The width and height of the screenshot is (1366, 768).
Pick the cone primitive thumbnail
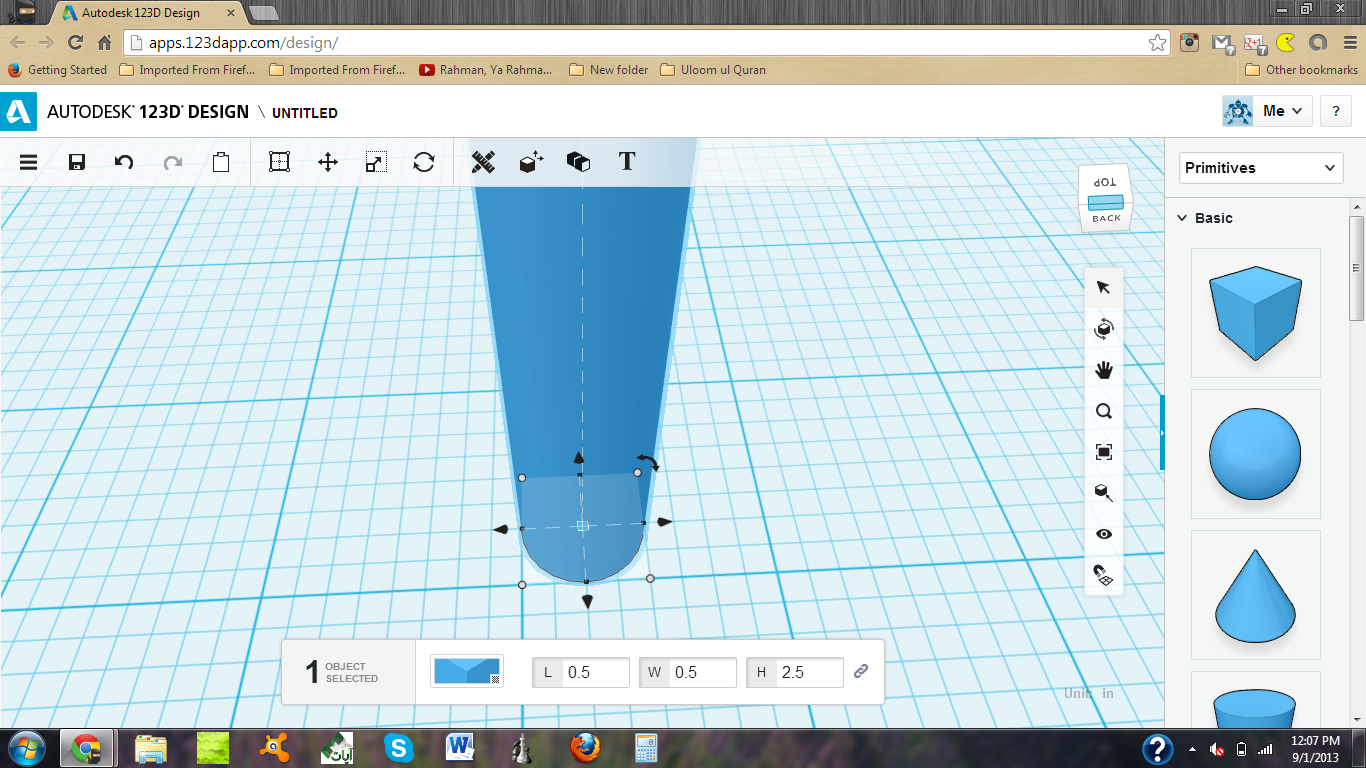click(x=1255, y=594)
